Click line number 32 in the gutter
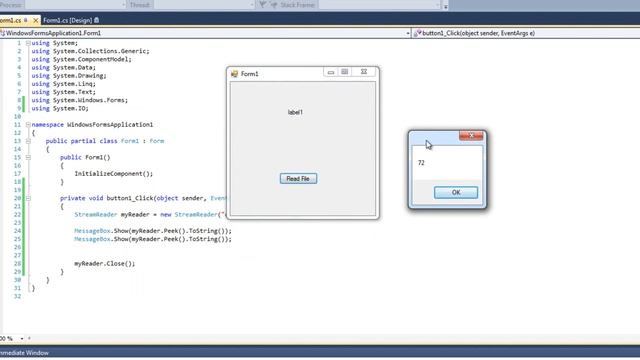Viewport: 640px width, 360px height. [17, 296]
